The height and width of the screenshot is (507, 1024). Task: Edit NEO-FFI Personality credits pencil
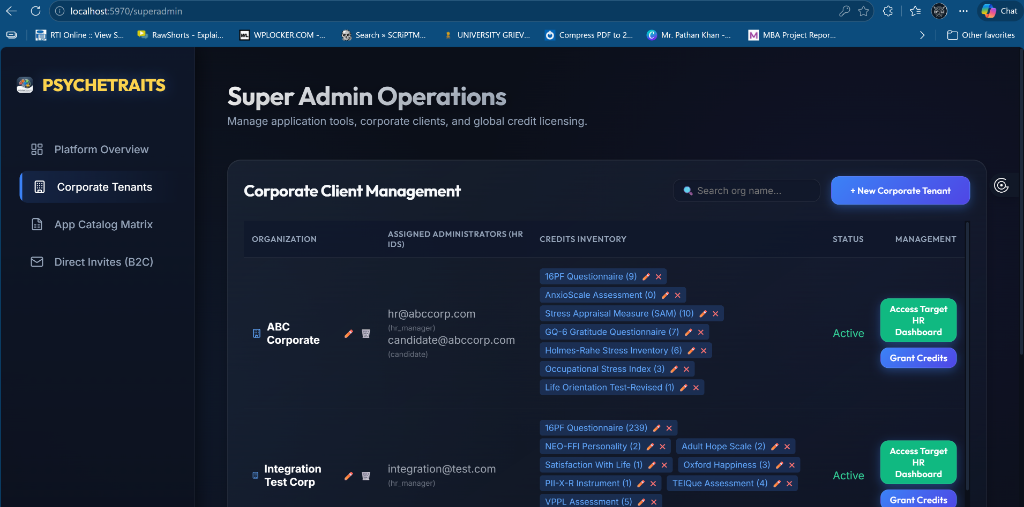[x=650, y=447]
